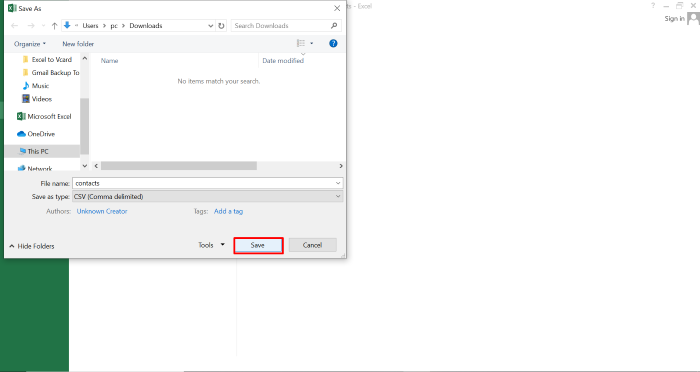Change the view layout icon
Viewport: 700px width, 372px height.
click(x=301, y=43)
